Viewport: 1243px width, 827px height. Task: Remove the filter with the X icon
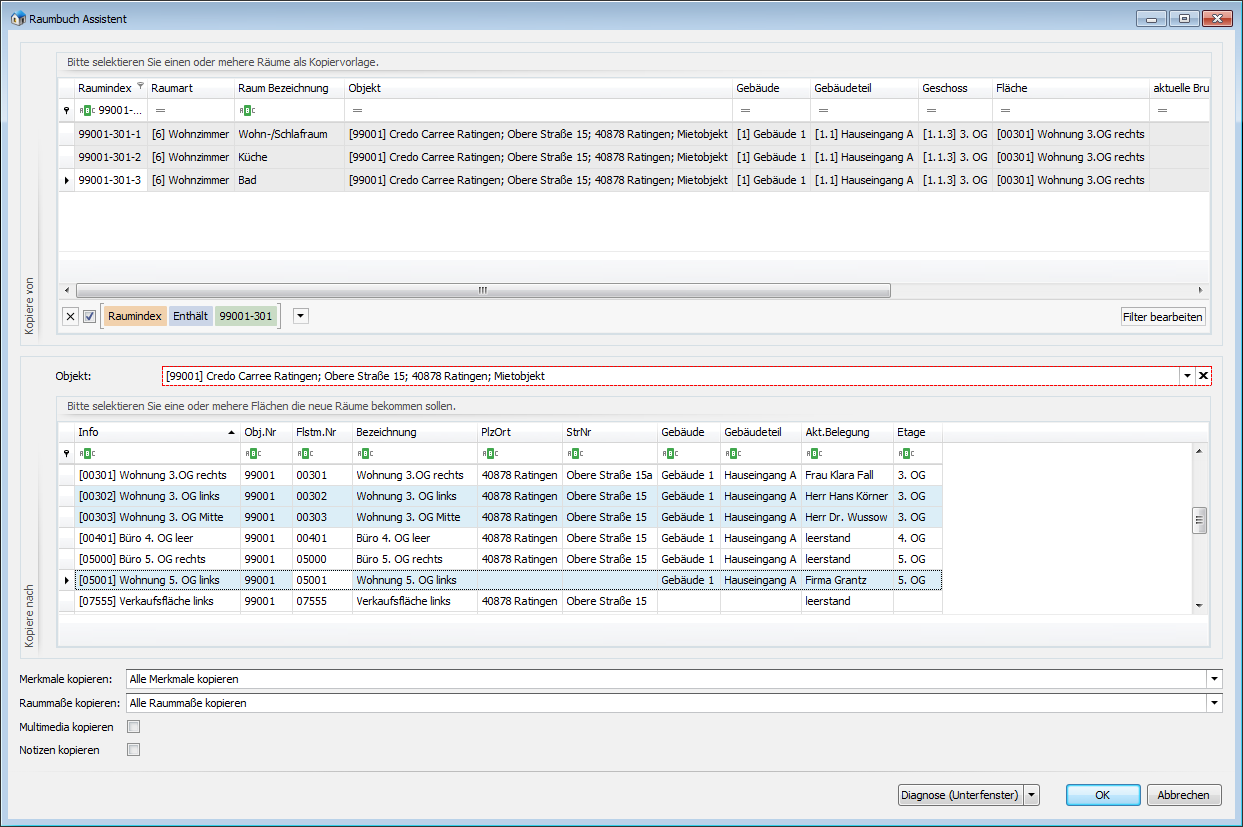point(70,316)
